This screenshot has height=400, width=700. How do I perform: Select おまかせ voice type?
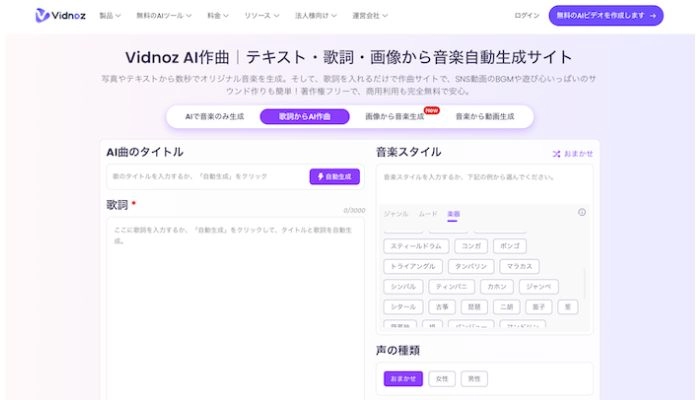pos(403,379)
